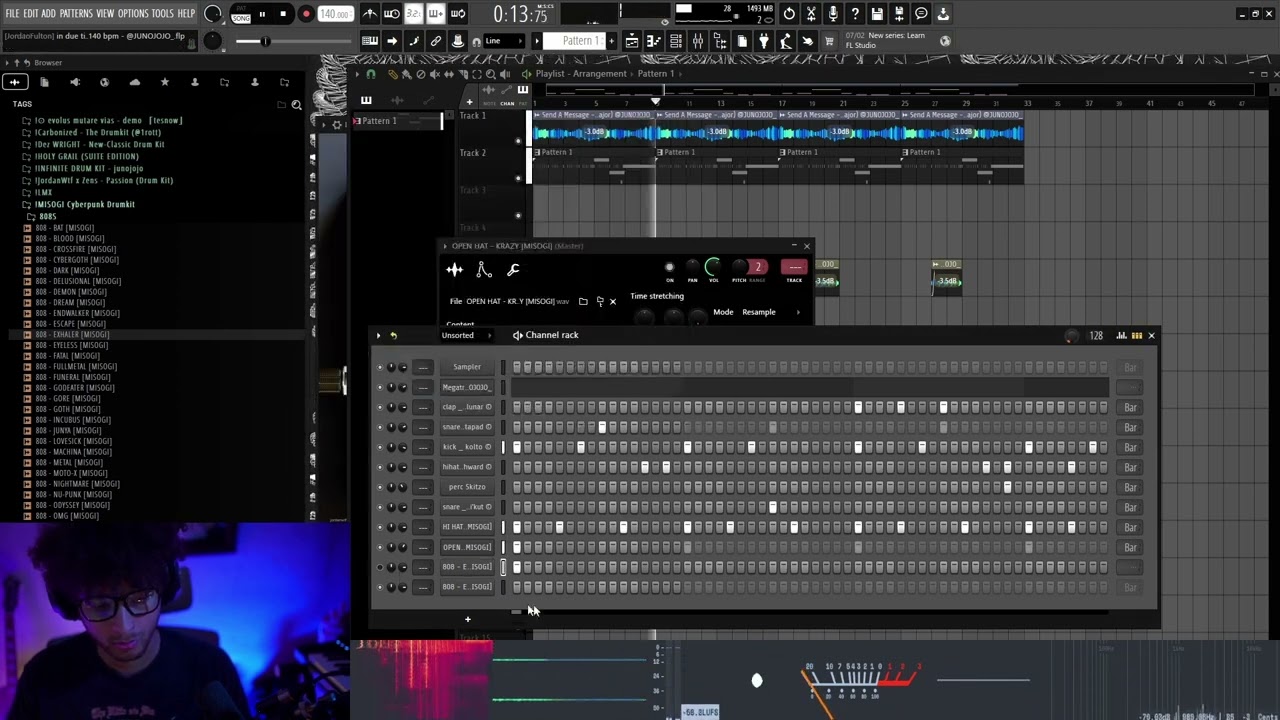
Task: Toggle the 3-2-1 countdown before recording
Action: point(414,14)
